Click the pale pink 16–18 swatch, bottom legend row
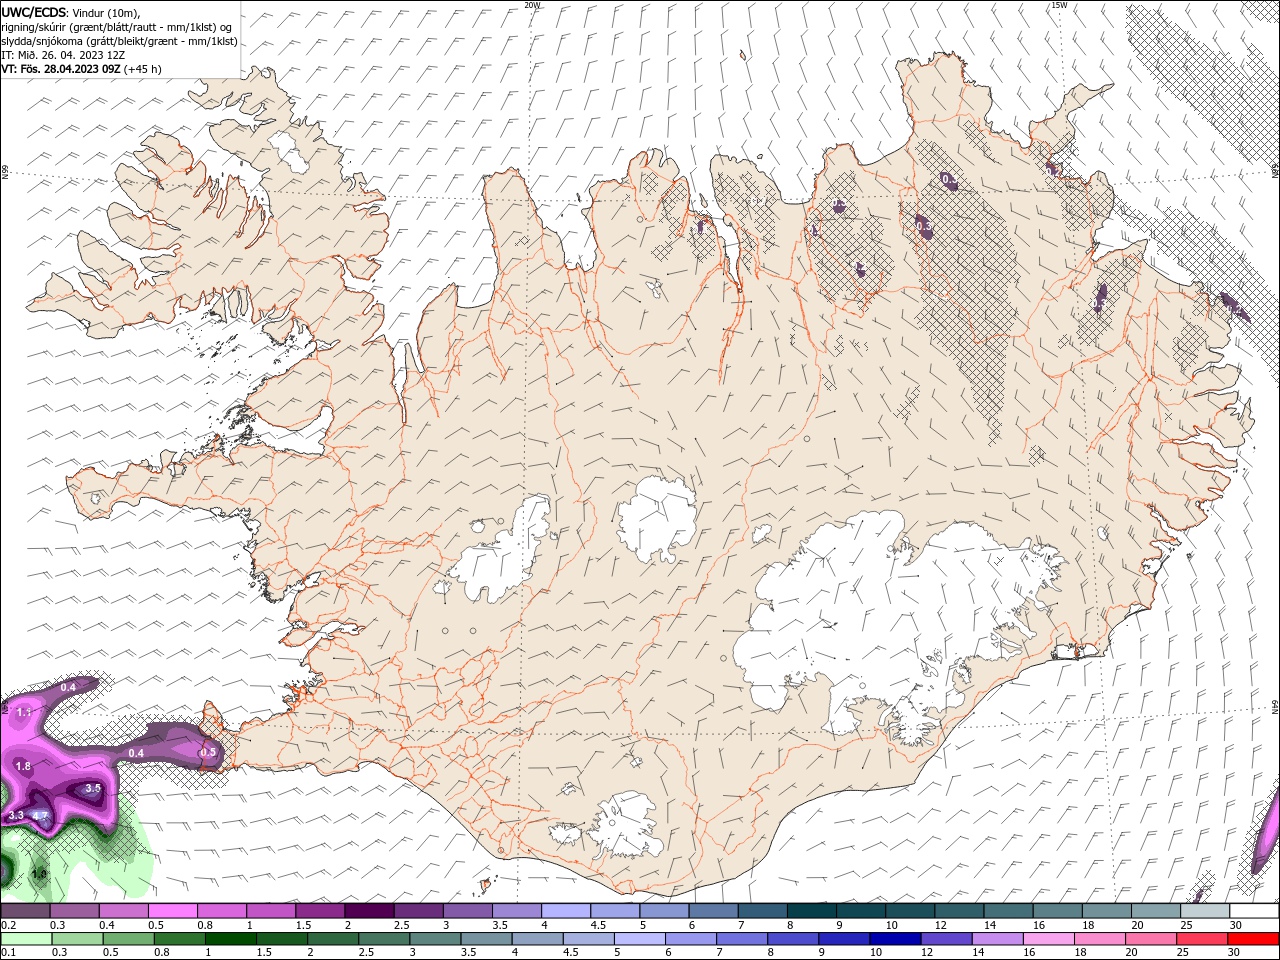 click(1049, 939)
